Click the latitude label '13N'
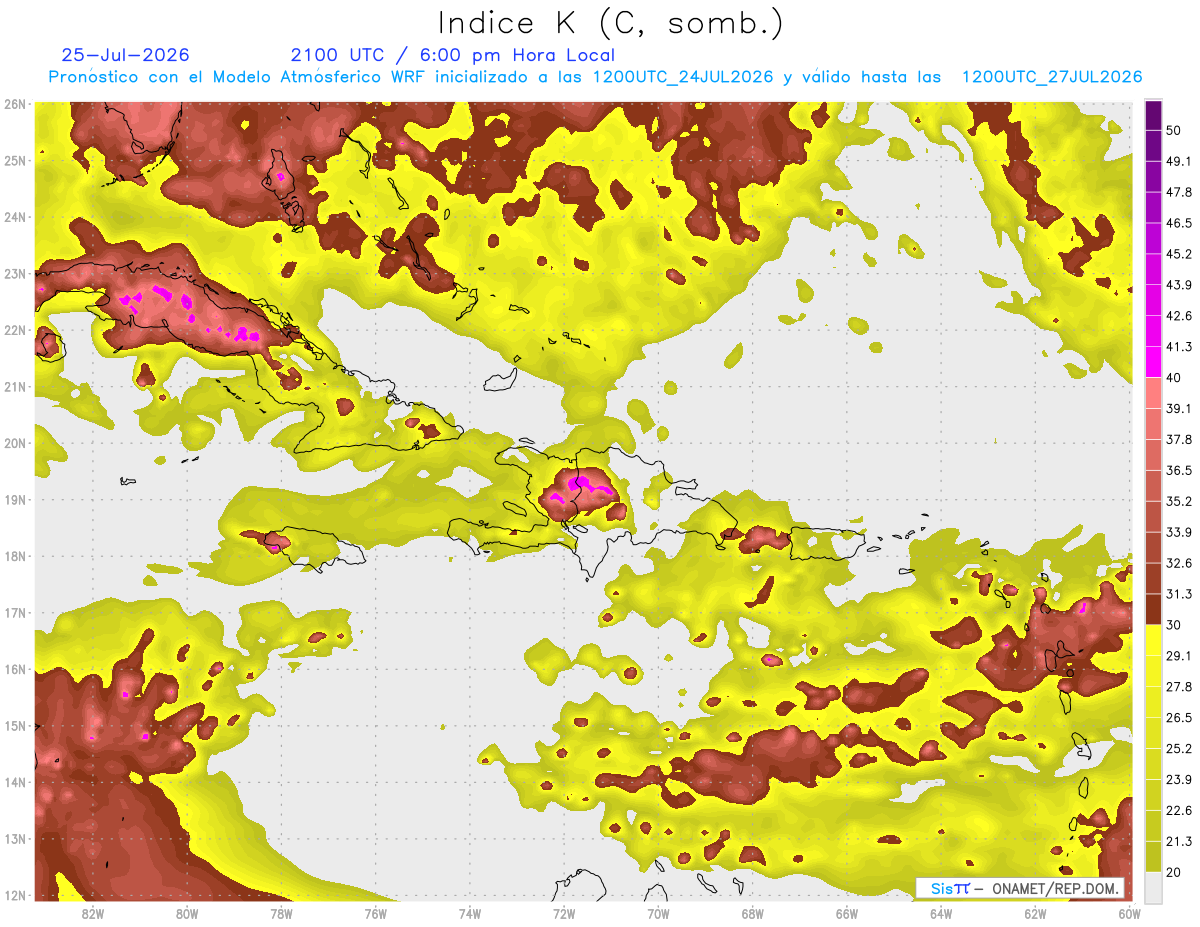Image resolution: width=1200 pixels, height=927 pixels. (15, 839)
